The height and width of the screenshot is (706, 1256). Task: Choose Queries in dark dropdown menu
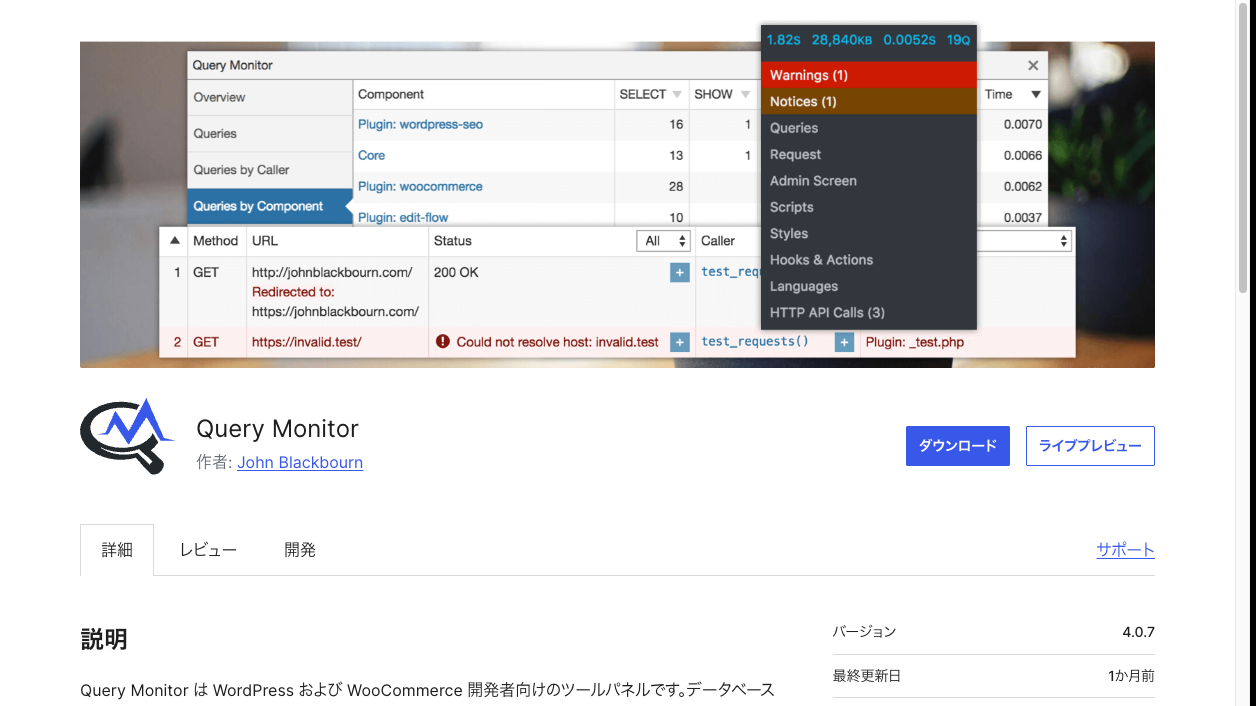pyautogui.click(x=868, y=128)
